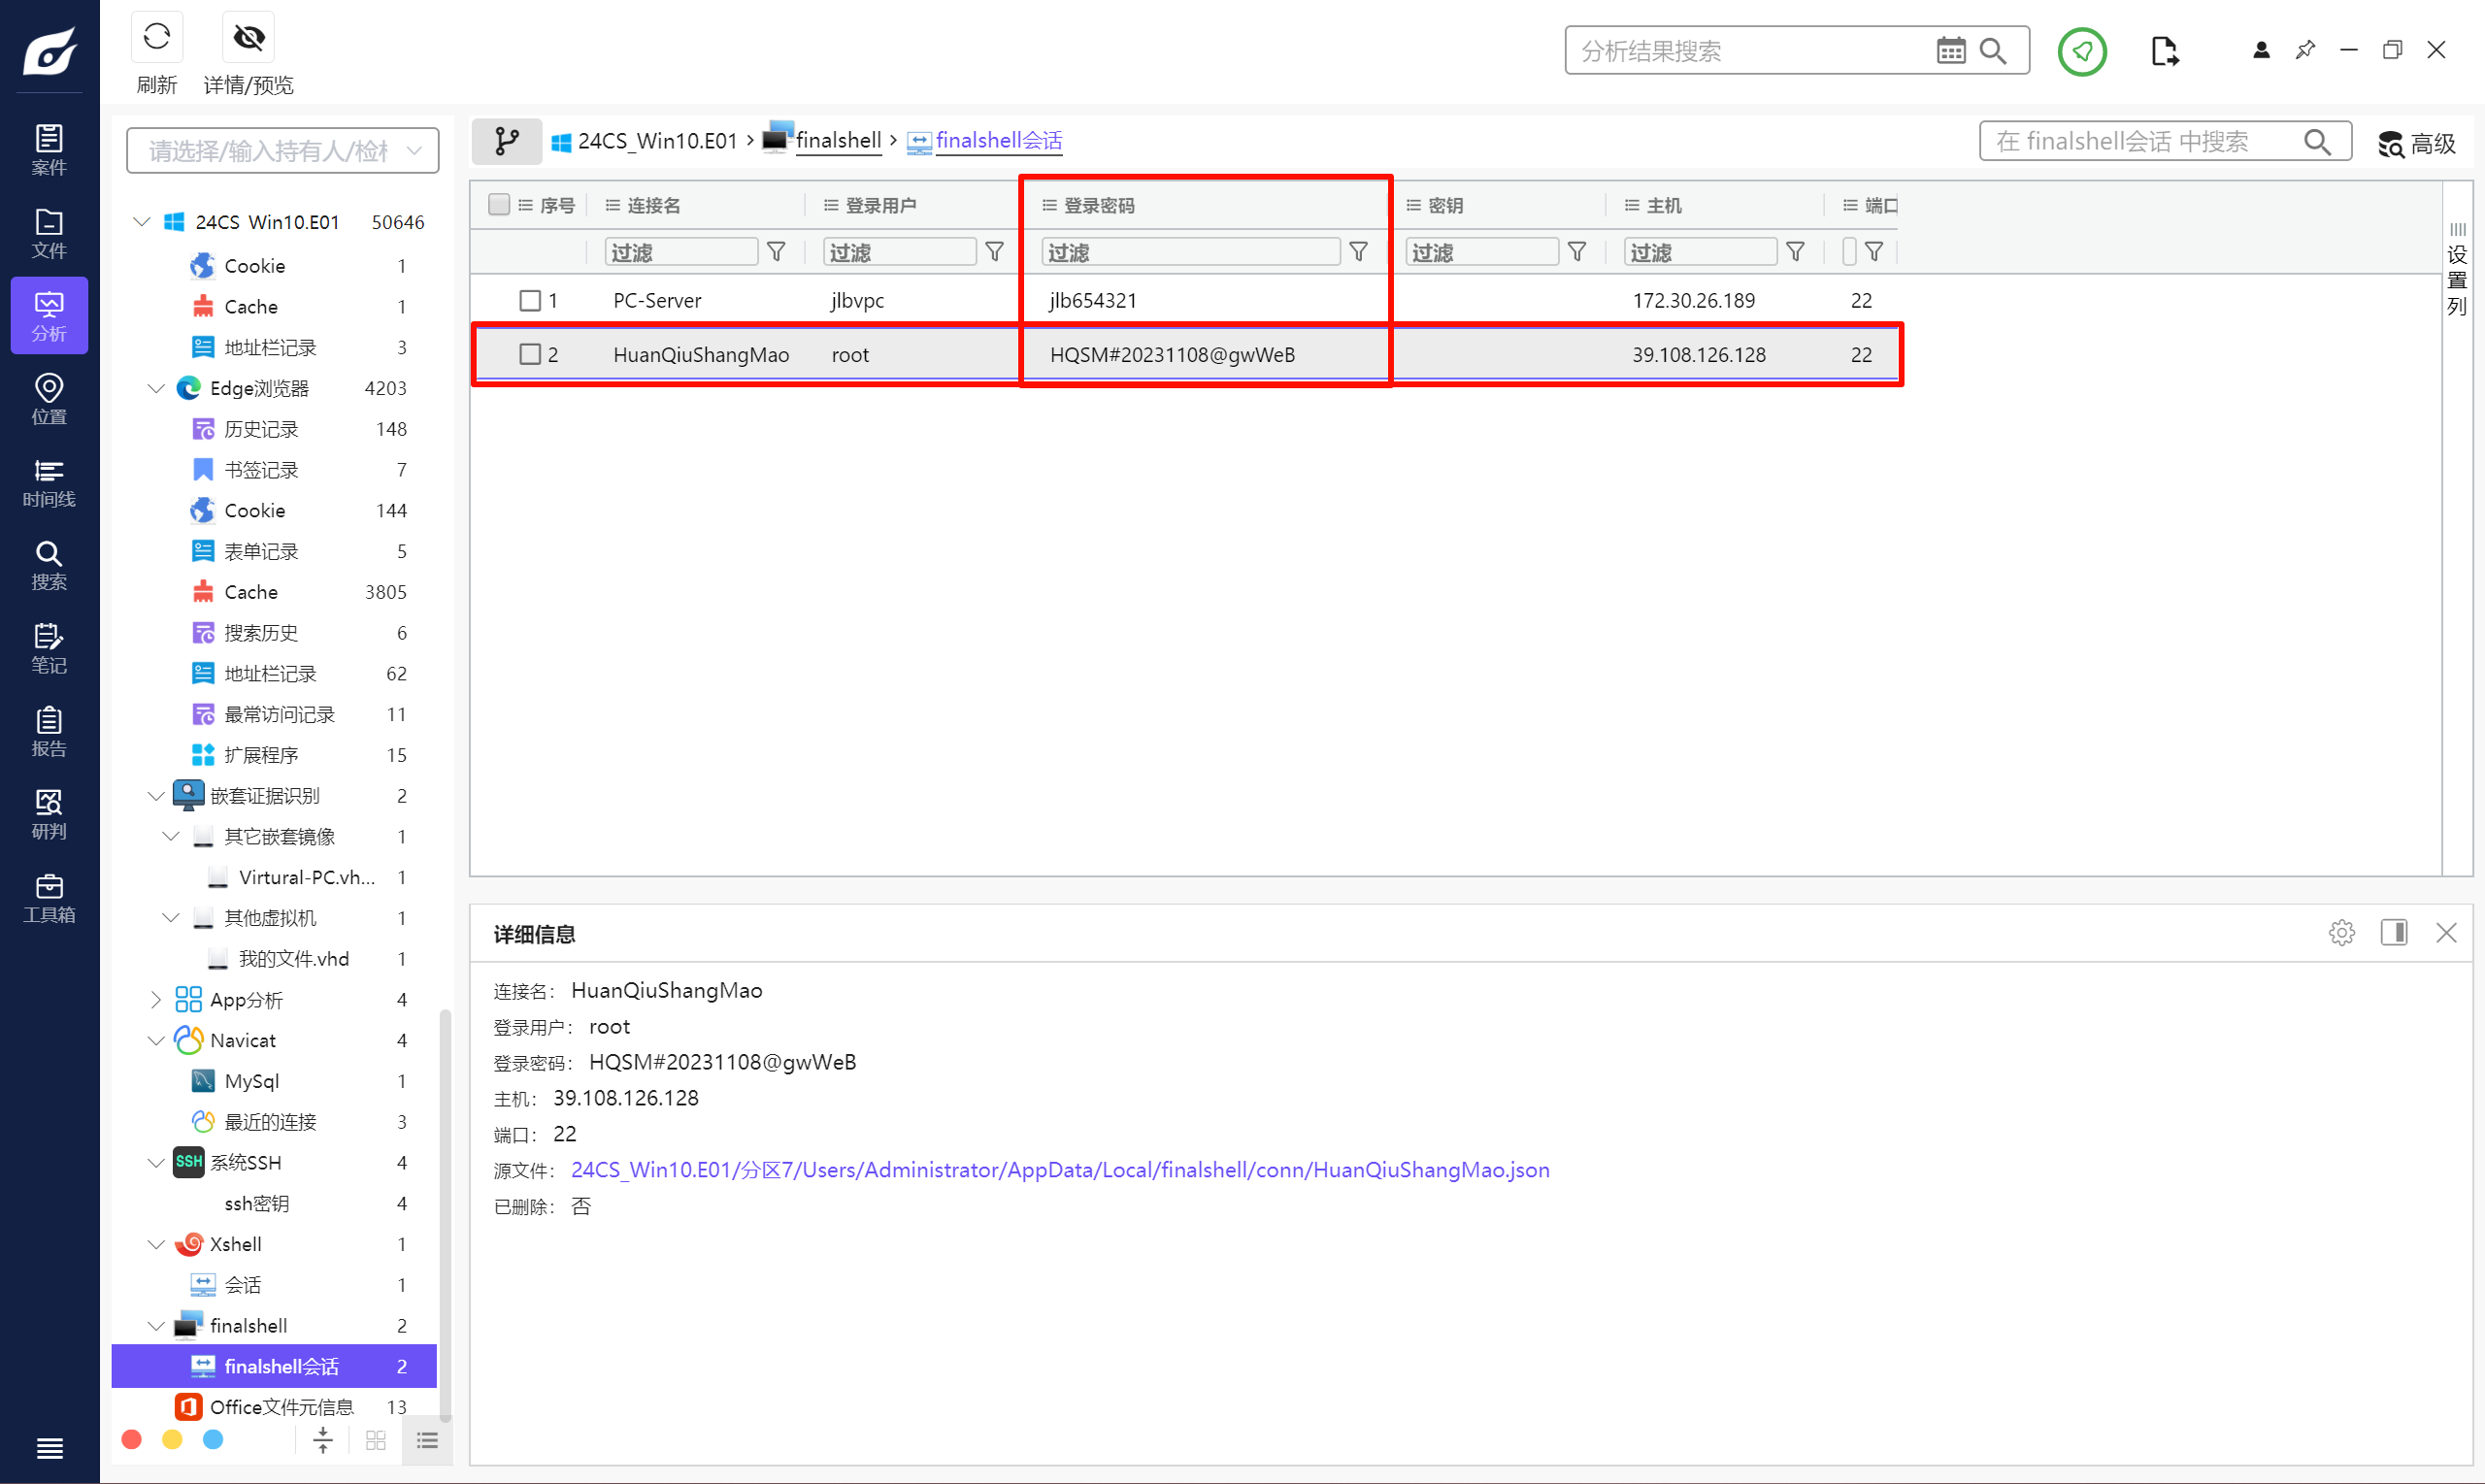Click the finalshell breadcrumb link

coord(838,140)
